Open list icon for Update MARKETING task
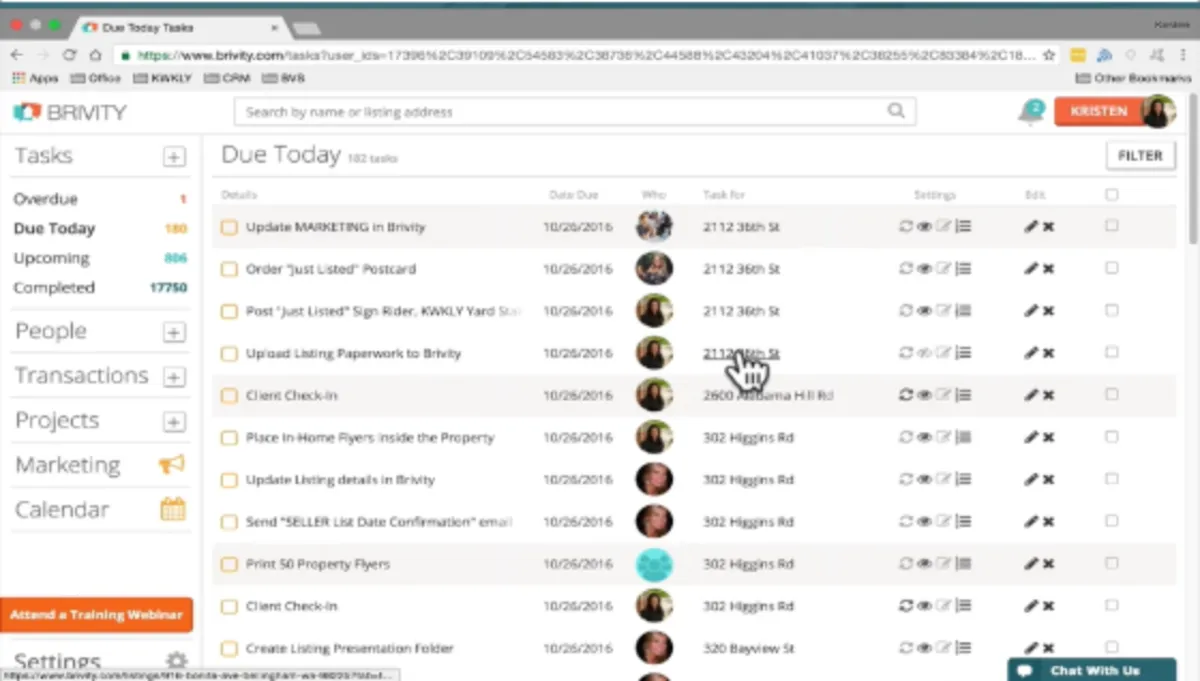This screenshot has width=1200, height=681. [x=964, y=227]
